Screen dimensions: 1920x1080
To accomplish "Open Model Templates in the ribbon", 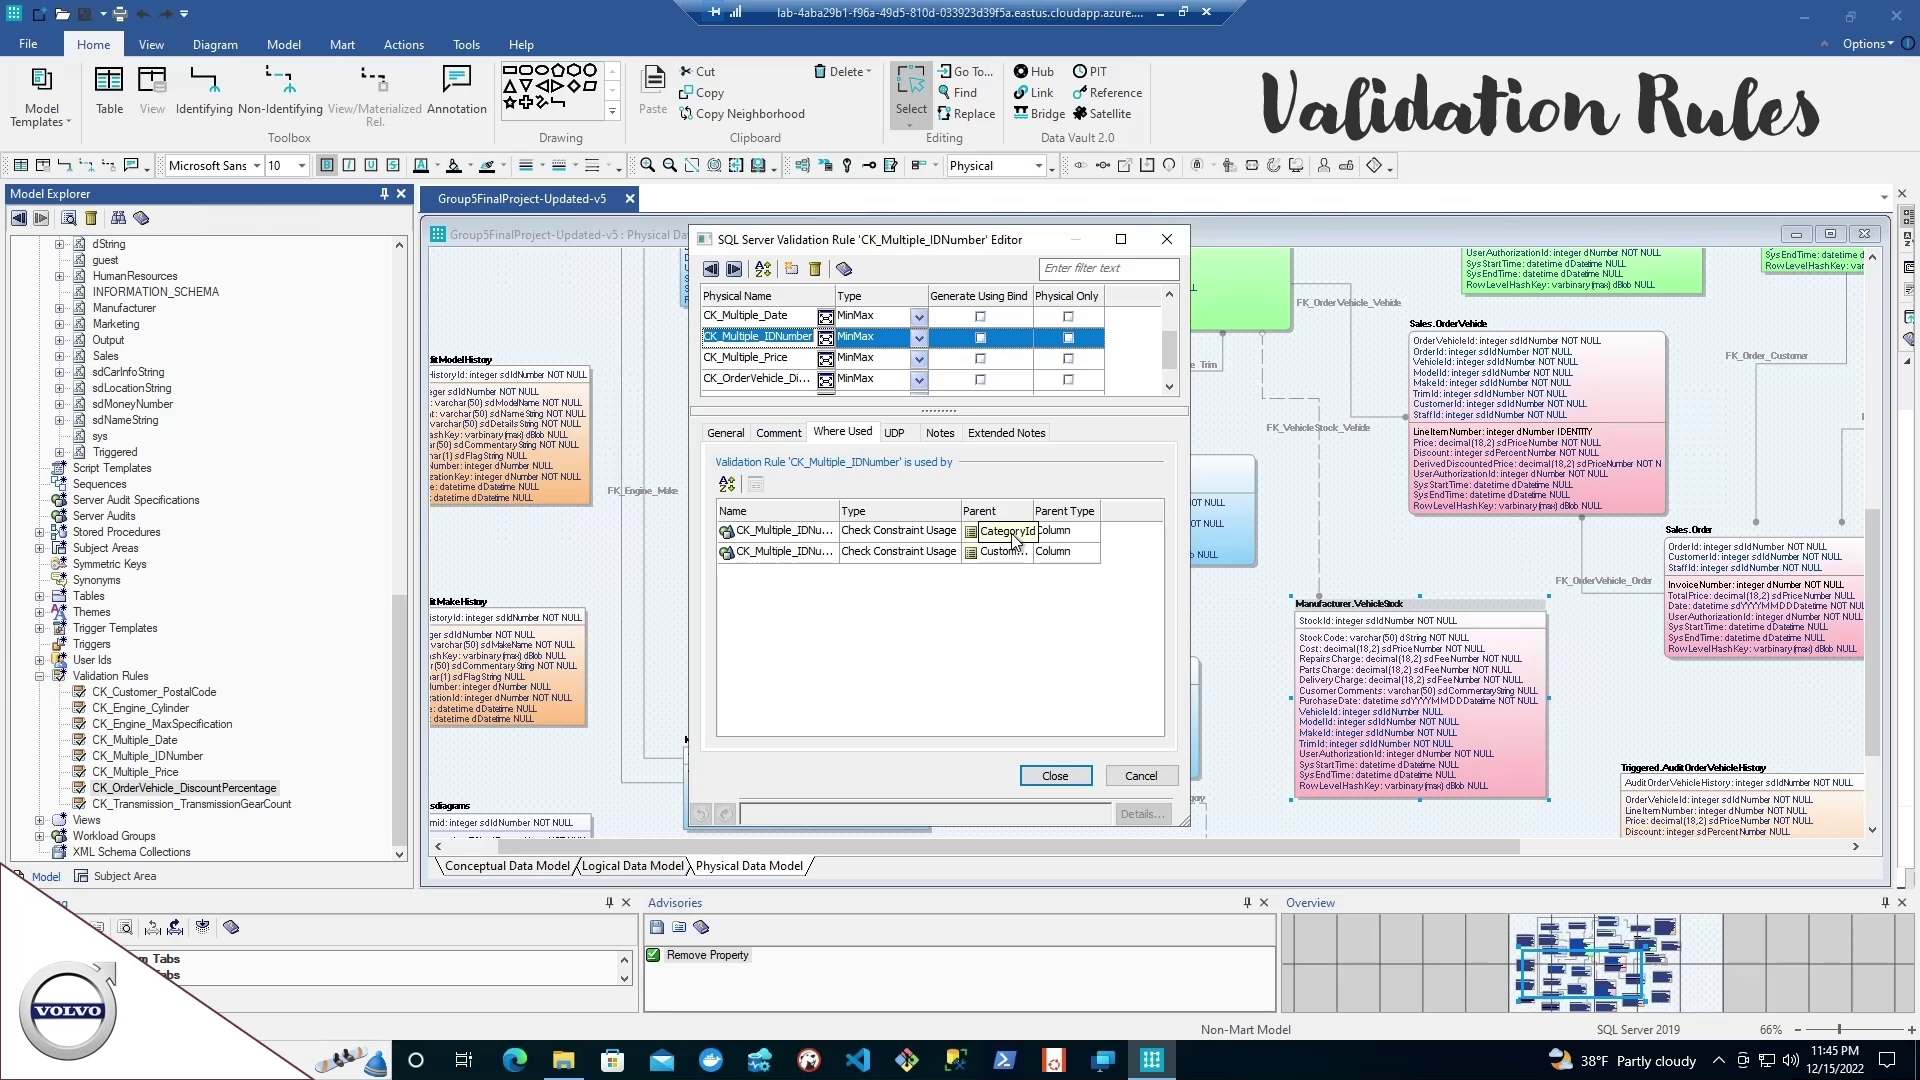I will tap(41, 98).
